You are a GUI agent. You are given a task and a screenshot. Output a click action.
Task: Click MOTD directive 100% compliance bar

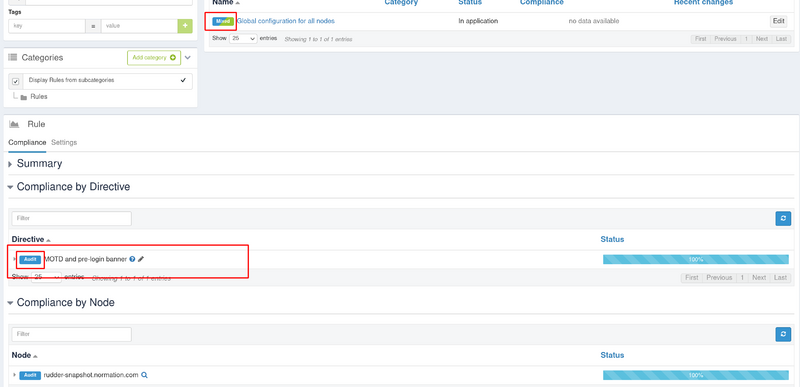pyautogui.click(x=696, y=260)
